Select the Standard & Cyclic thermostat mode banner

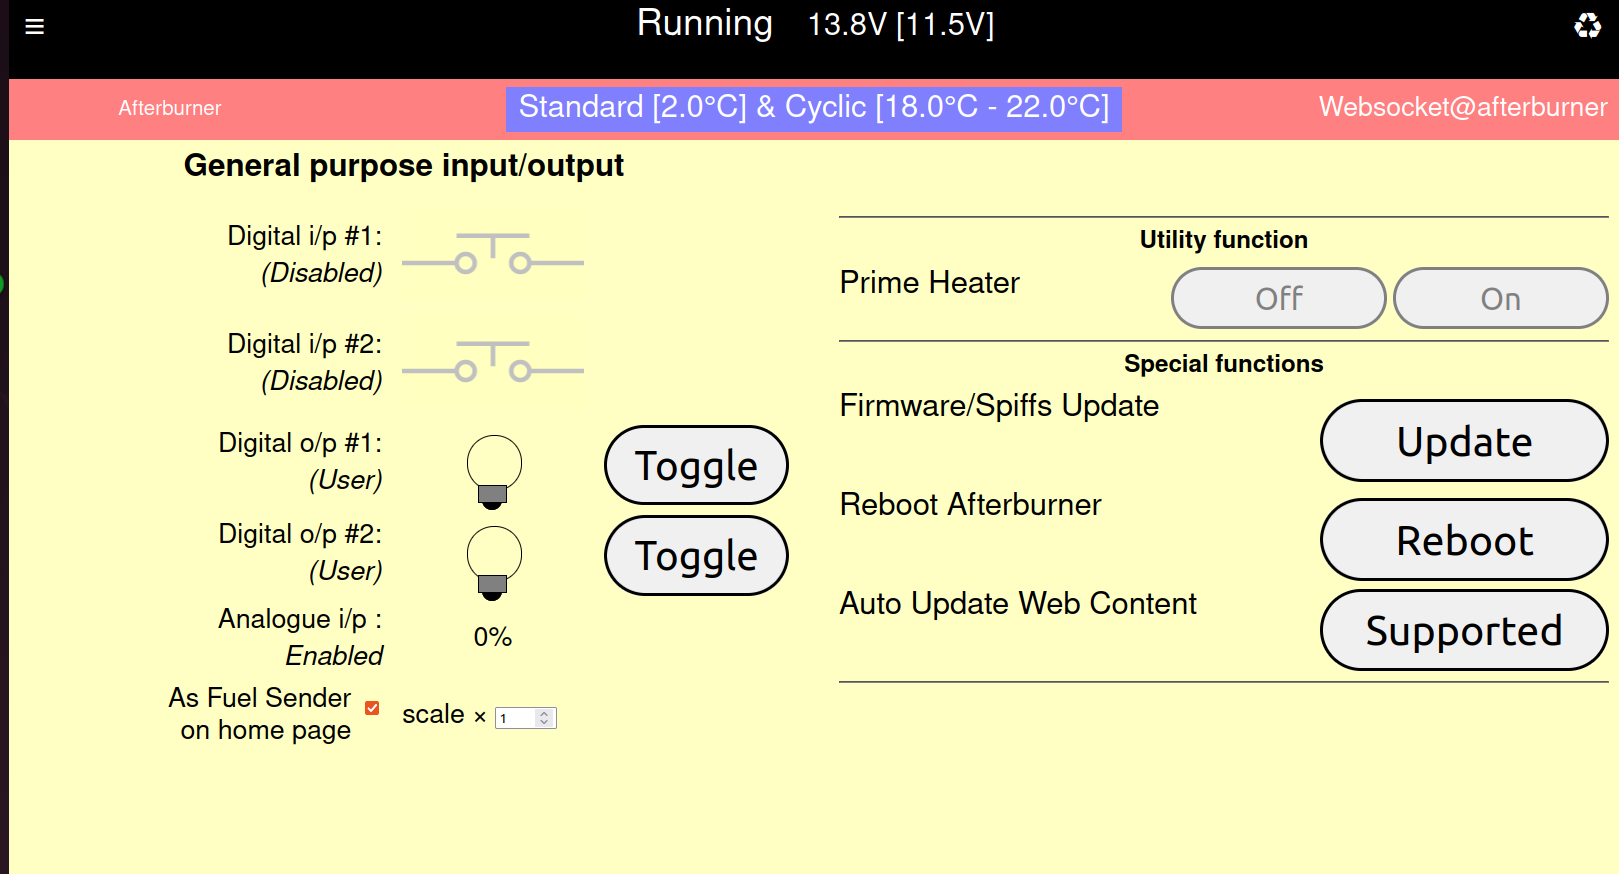point(813,108)
